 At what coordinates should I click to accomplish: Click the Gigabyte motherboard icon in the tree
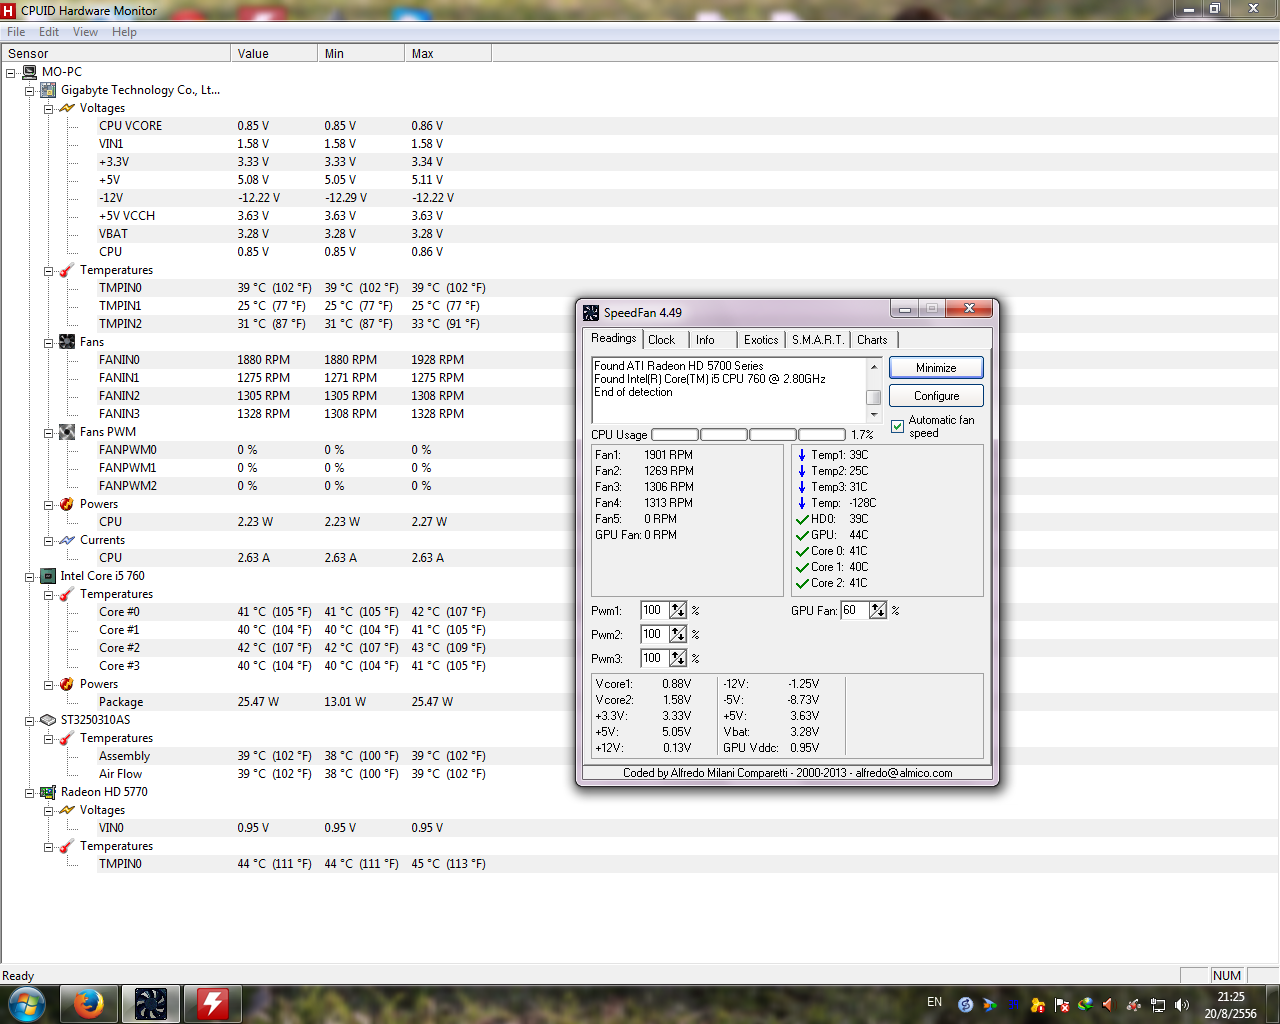click(48, 90)
